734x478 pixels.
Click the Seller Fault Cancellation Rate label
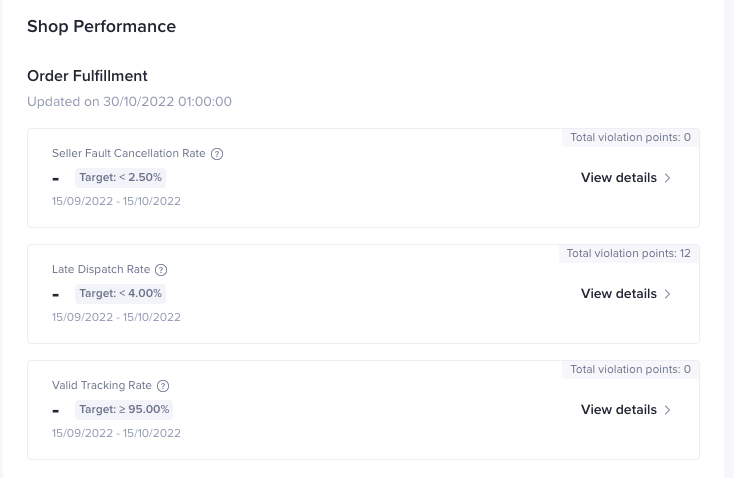pos(128,154)
